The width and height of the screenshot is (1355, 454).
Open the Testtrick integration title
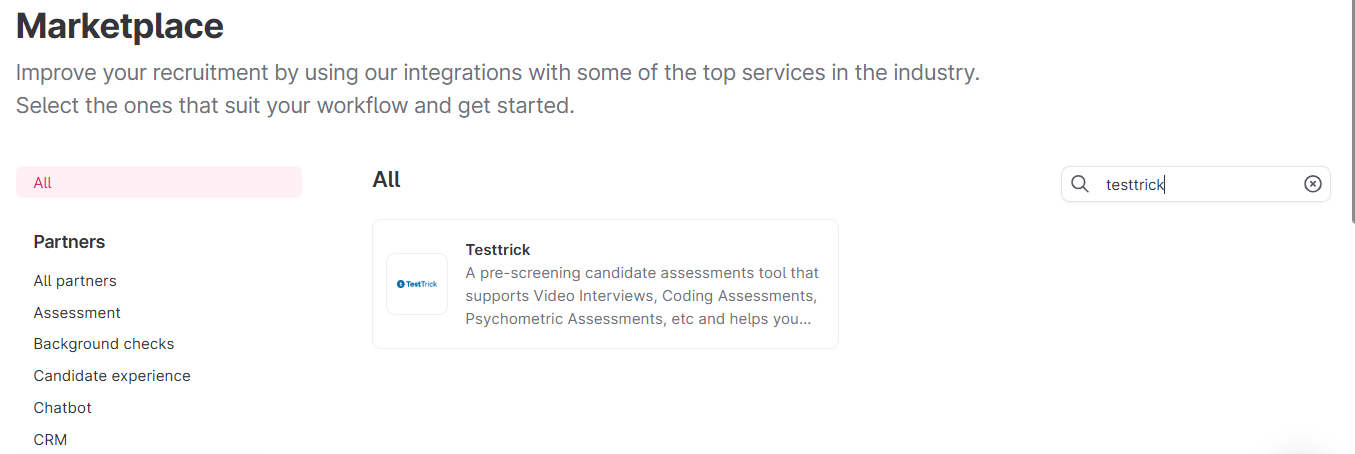(x=498, y=250)
